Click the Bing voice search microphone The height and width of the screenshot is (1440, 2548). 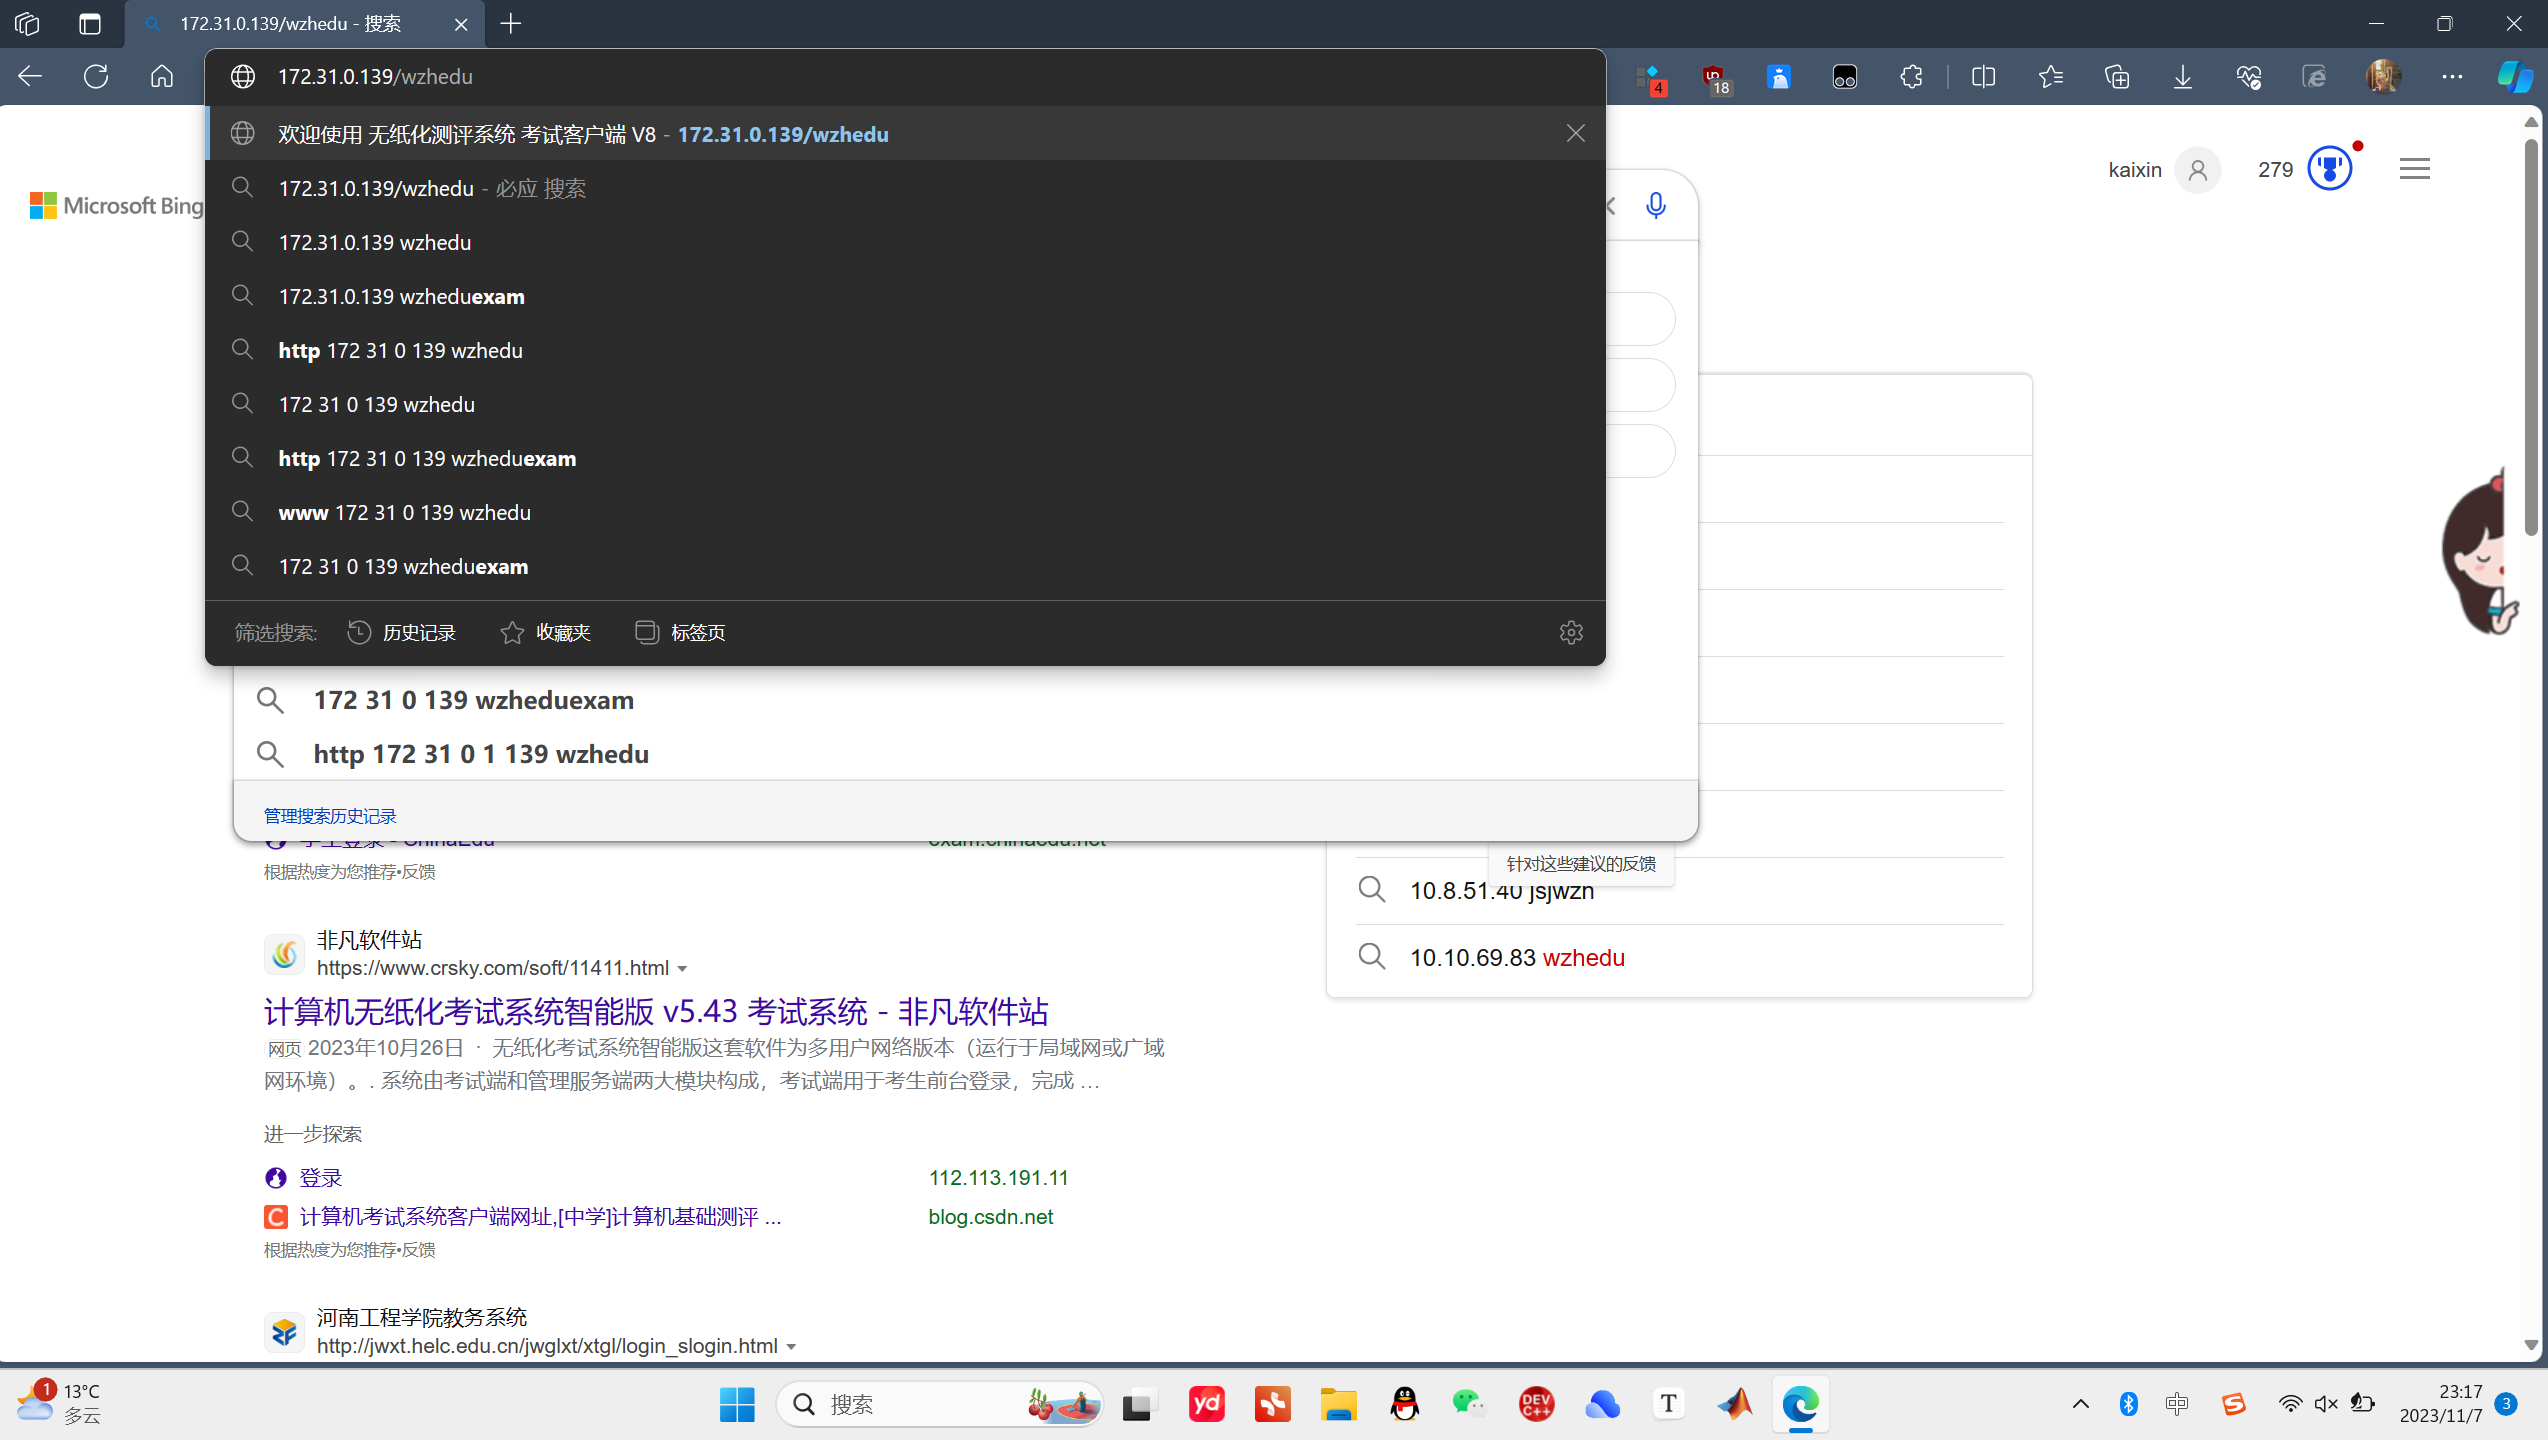coord(1656,205)
